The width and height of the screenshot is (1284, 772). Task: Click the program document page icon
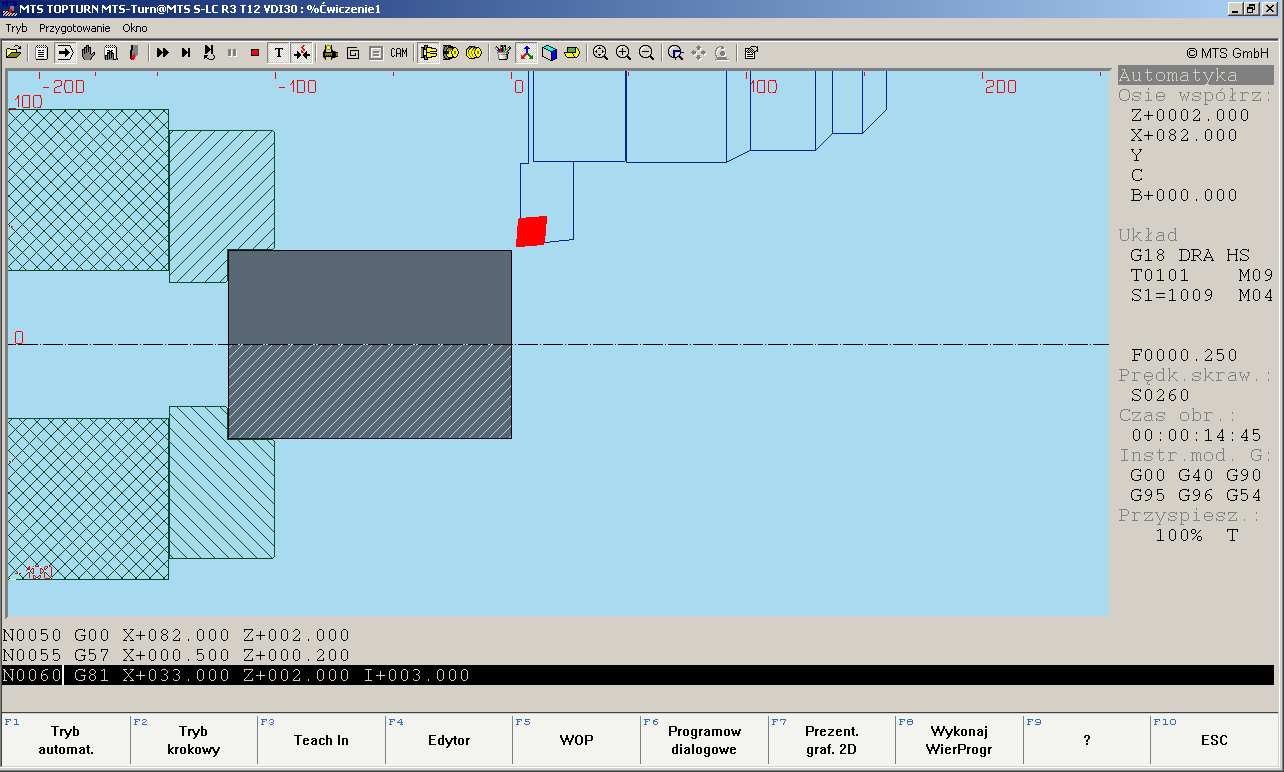click(41, 52)
